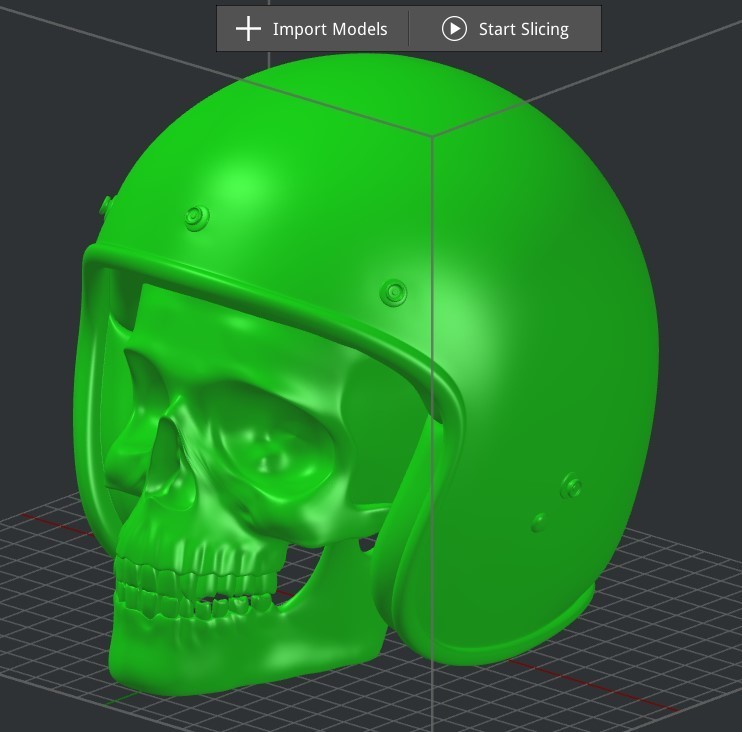Click the plus icon beside Import Models
The width and height of the screenshot is (742, 732).
248,29
